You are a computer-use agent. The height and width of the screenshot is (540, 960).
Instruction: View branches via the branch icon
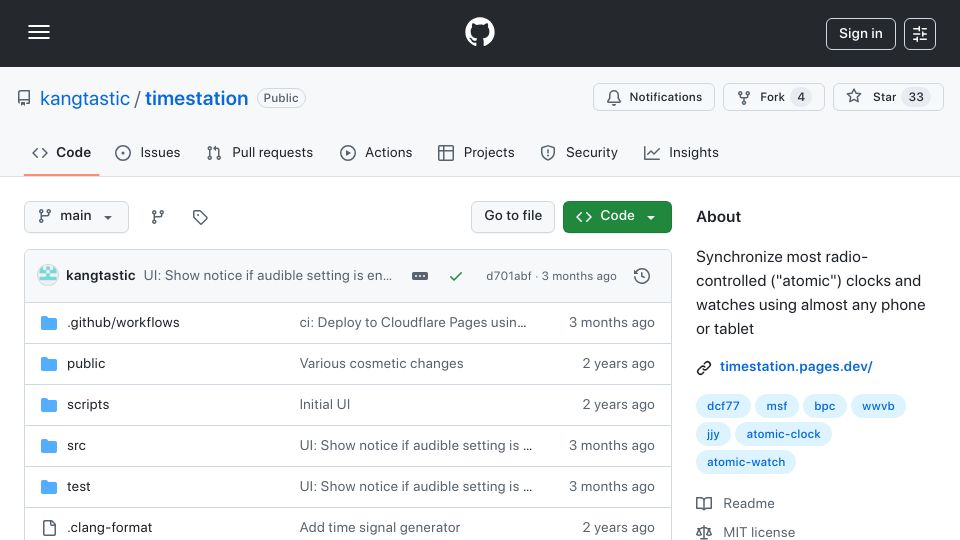(158, 217)
